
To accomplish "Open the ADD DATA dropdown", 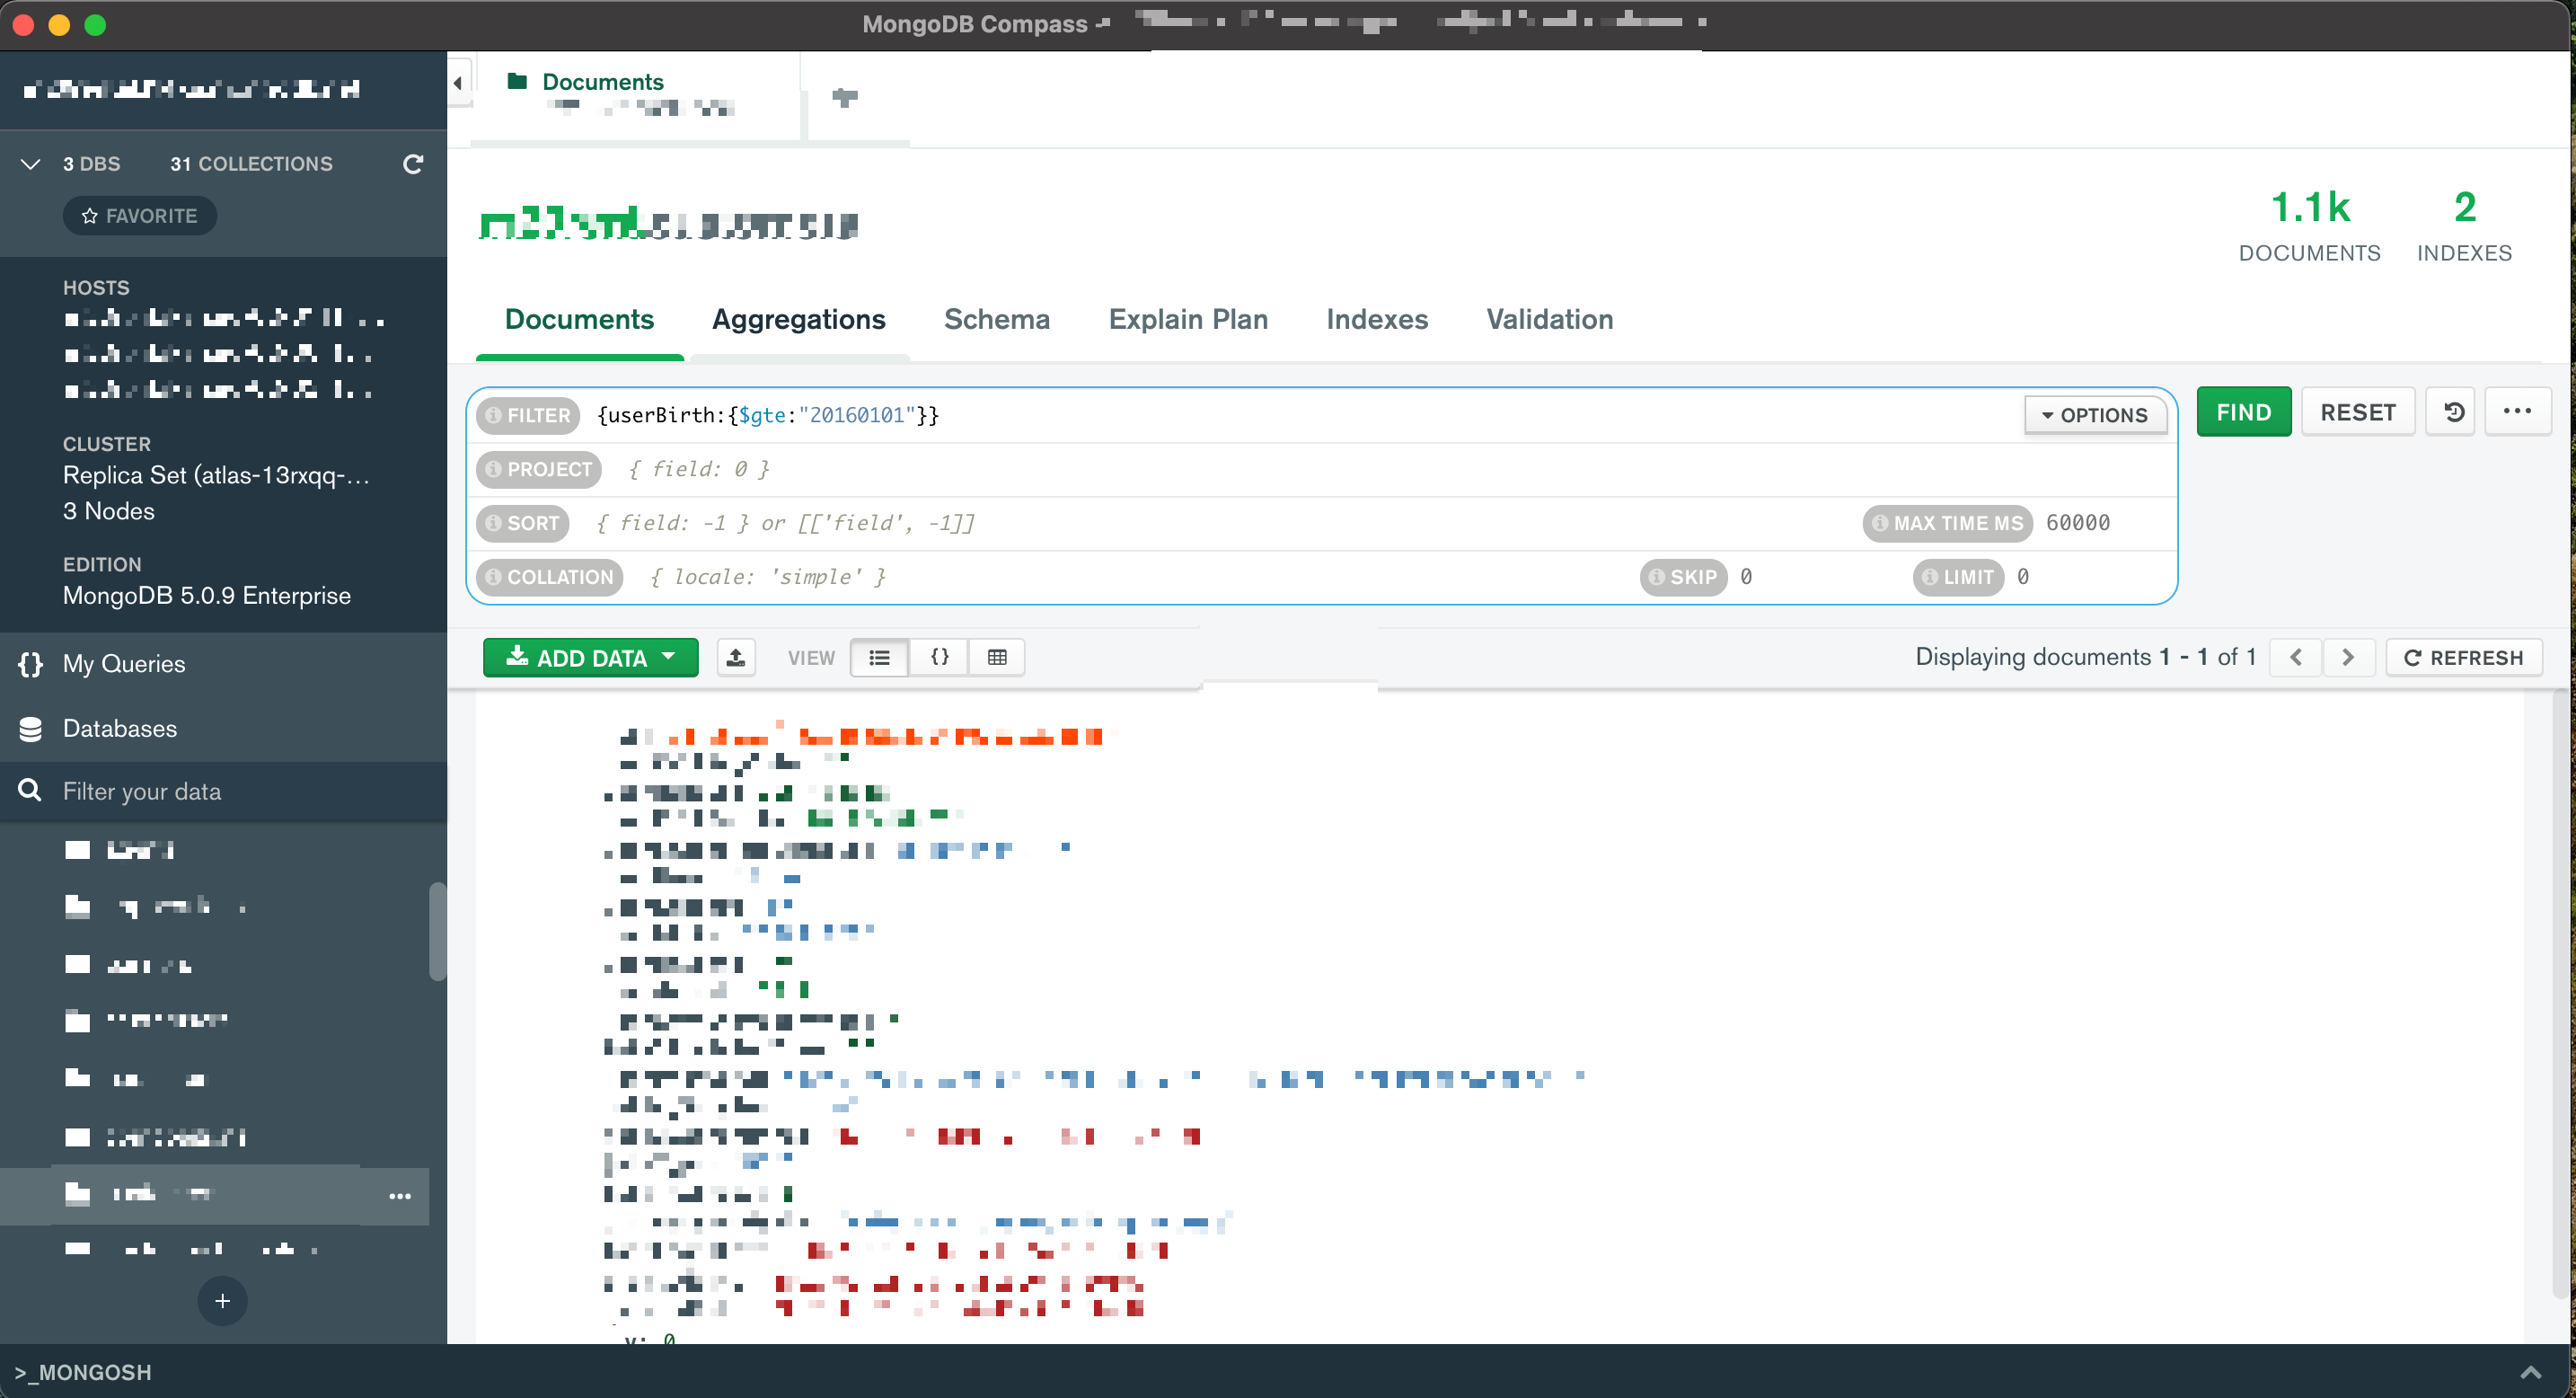I will (590, 658).
